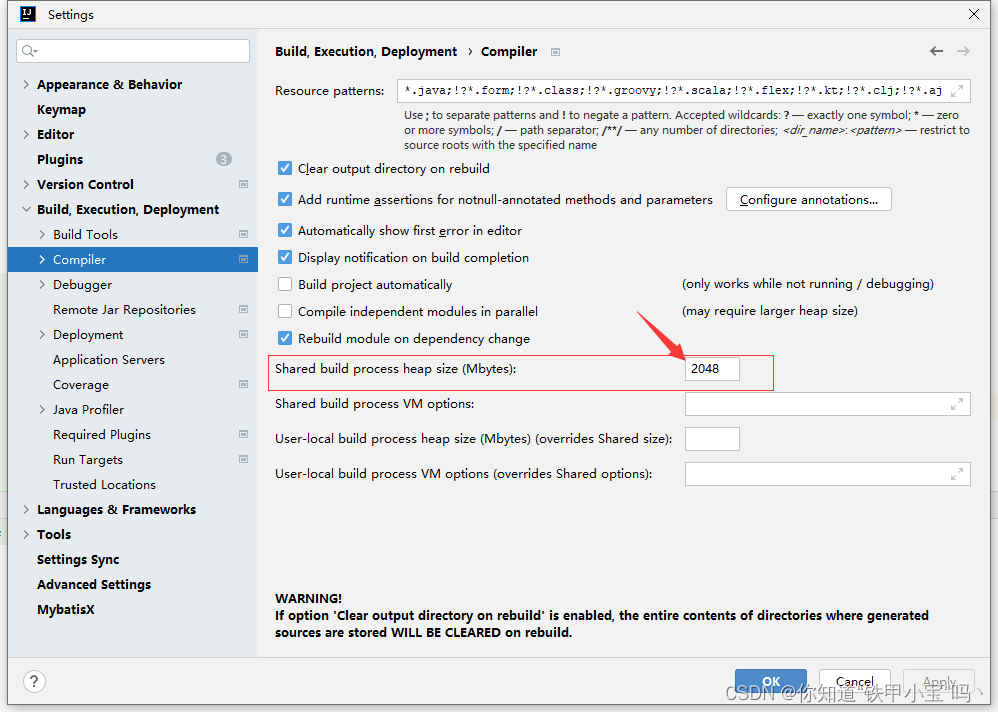Click Shared build process heap size field
998x712 pixels.
point(712,369)
